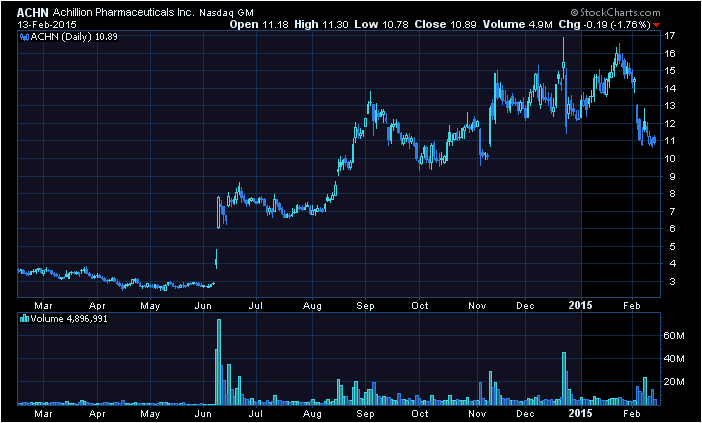Screen dimensions: 702x423
Task: Click the Sep label under the price chart
Action: [366, 306]
